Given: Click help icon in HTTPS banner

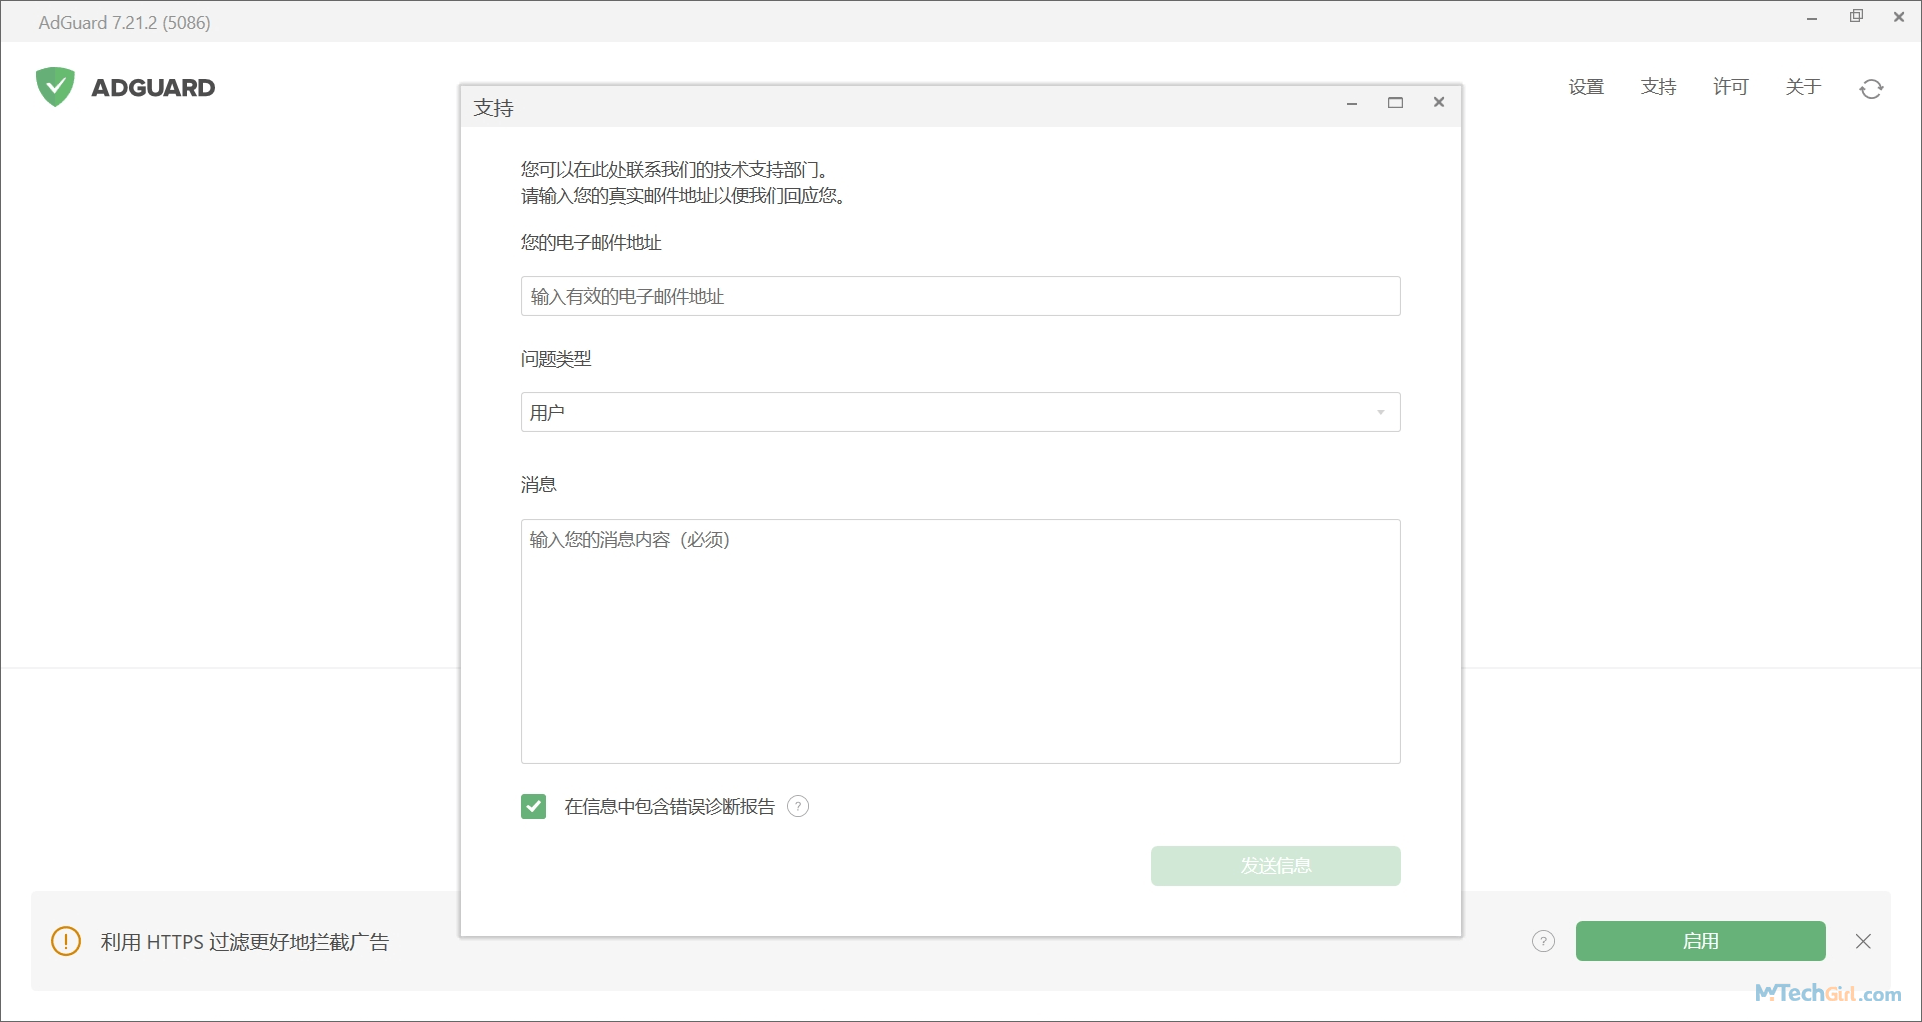Looking at the screenshot, I should [x=1543, y=941].
